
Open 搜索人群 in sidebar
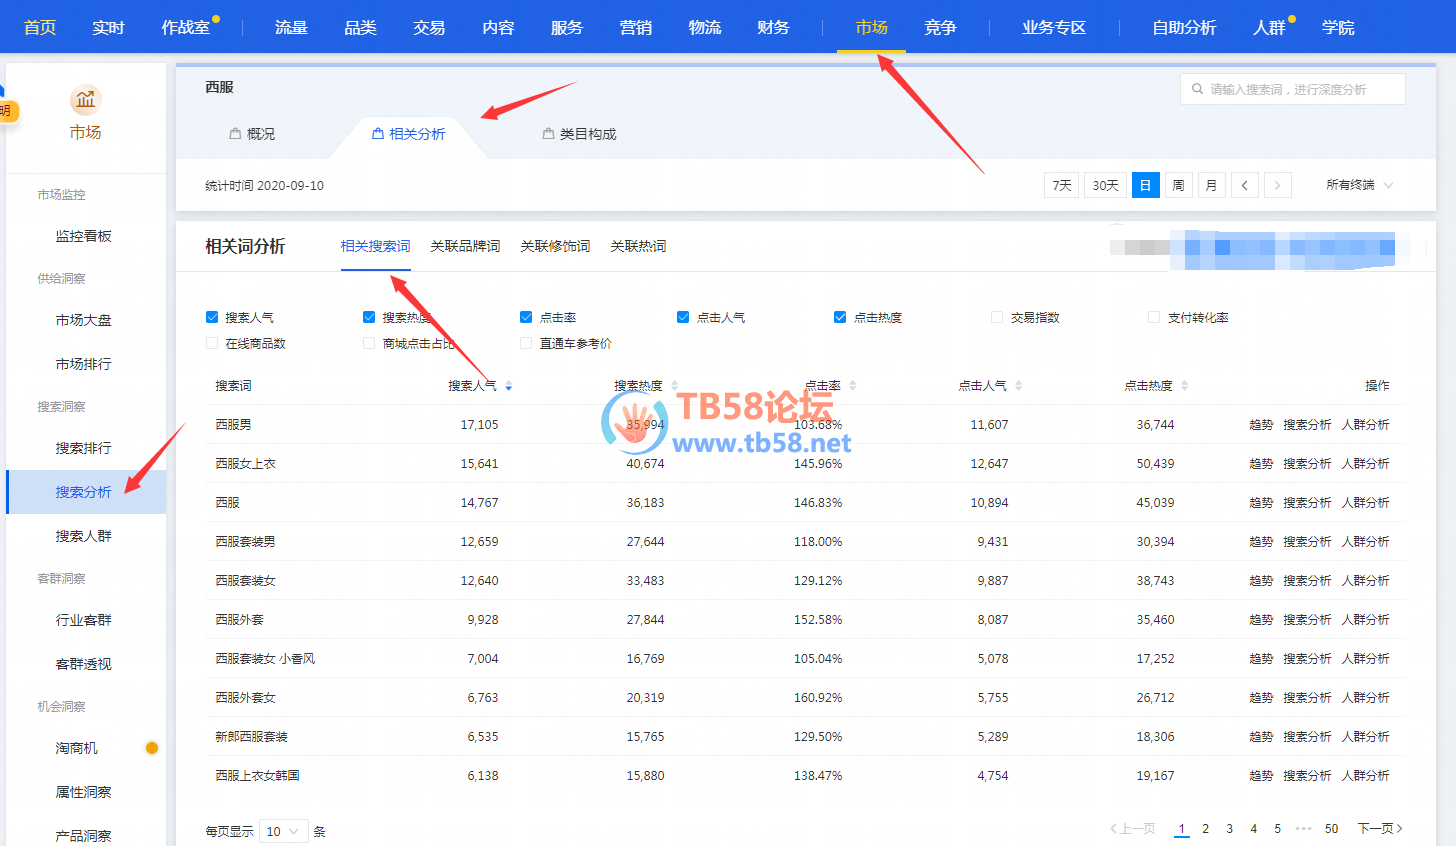pos(84,536)
